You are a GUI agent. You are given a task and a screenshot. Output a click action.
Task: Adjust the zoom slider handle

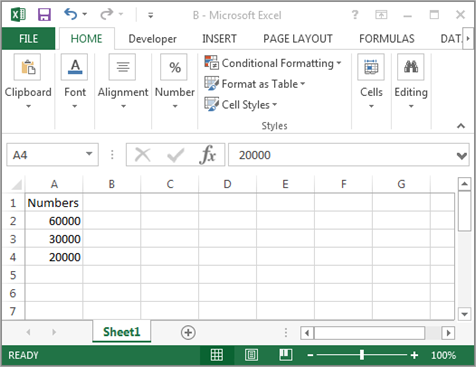pos(362,355)
